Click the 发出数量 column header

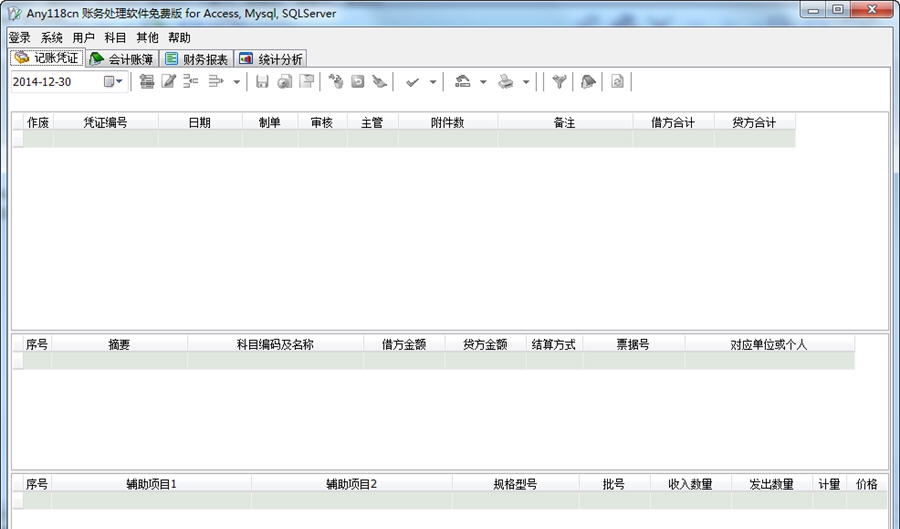771,484
